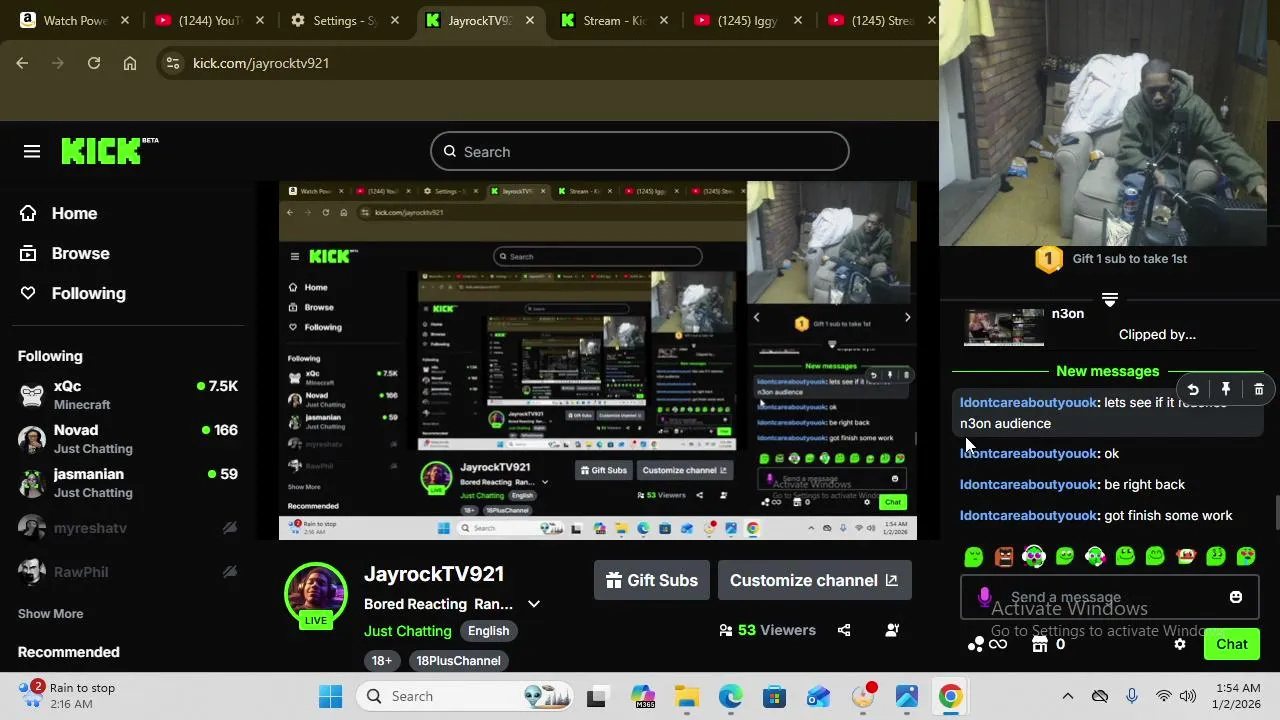Screen dimensions: 1280x720
Task: Click the browser home icon
Action: click(130, 63)
